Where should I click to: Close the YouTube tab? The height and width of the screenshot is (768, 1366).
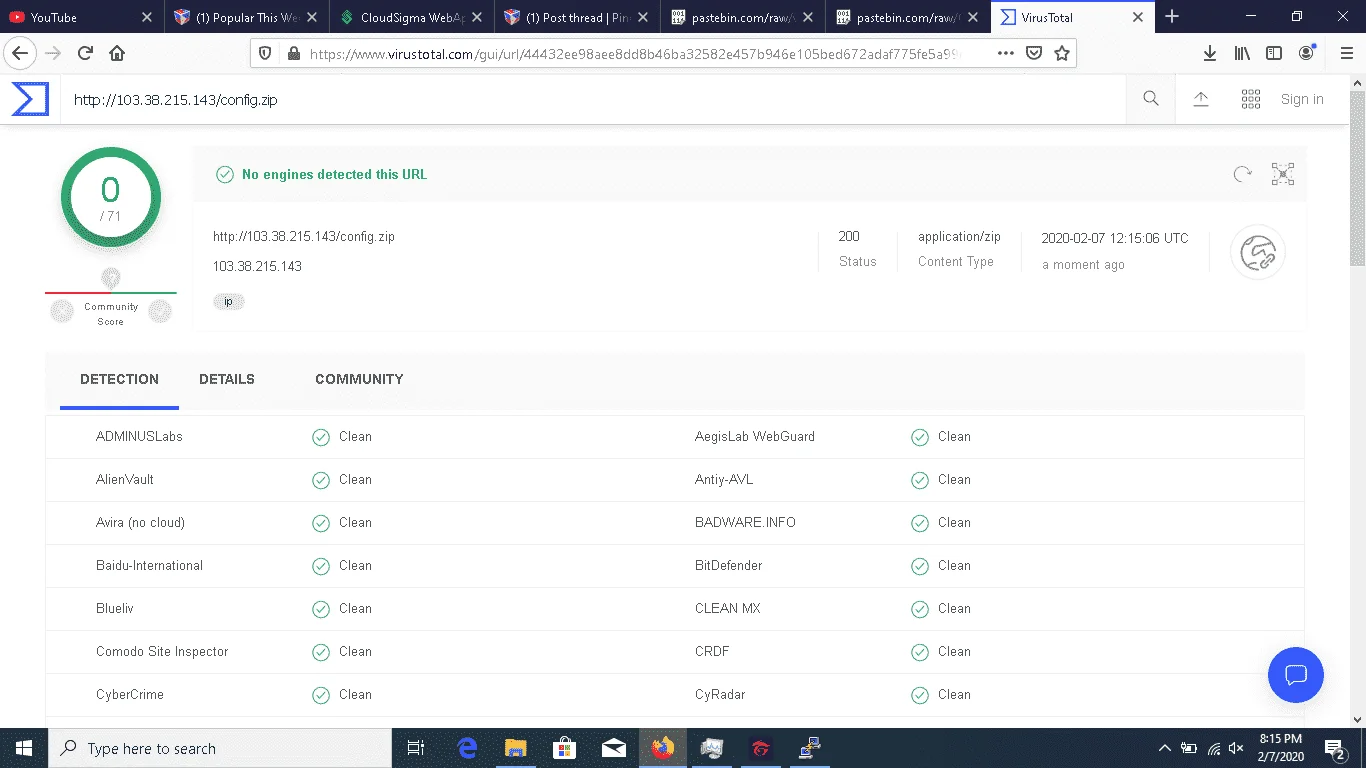pos(147,17)
